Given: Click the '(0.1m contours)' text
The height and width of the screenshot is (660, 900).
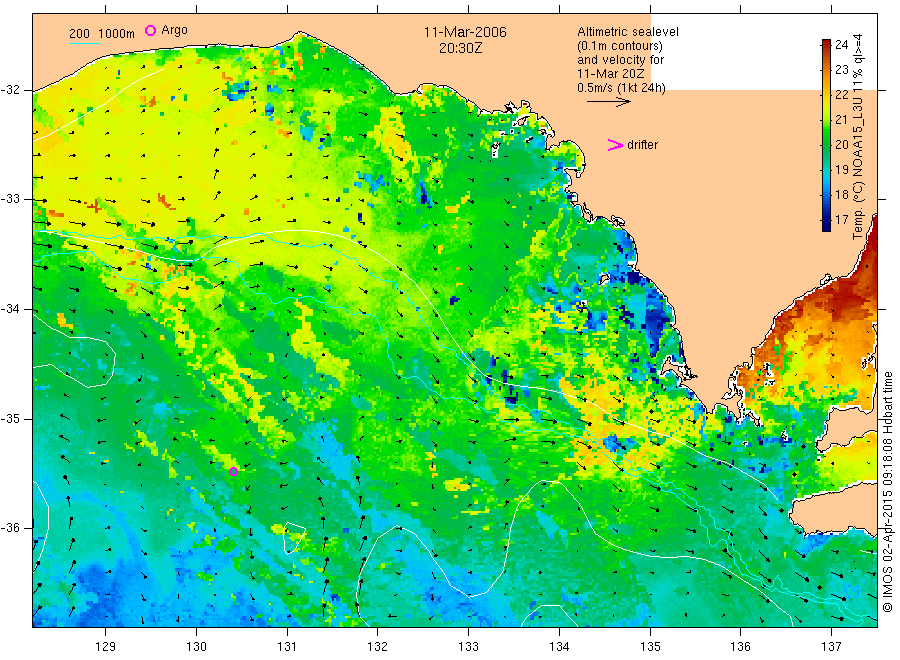Looking at the screenshot, I should click(619, 46).
